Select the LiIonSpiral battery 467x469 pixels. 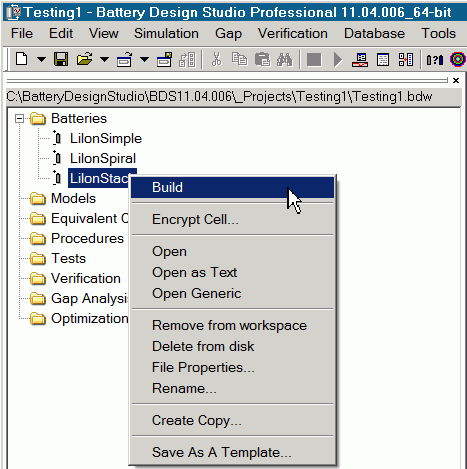click(103, 158)
